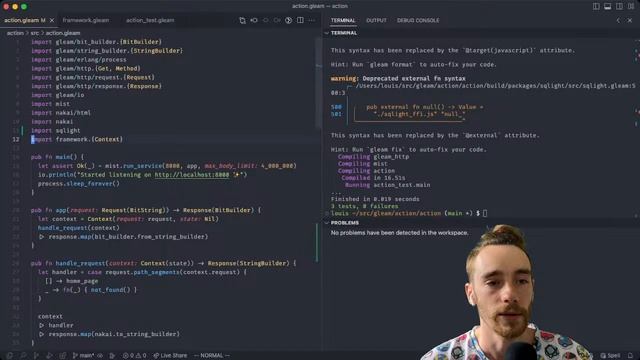Toggle secondary sidebar layout icon in title bar

click(x=619, y=6)
